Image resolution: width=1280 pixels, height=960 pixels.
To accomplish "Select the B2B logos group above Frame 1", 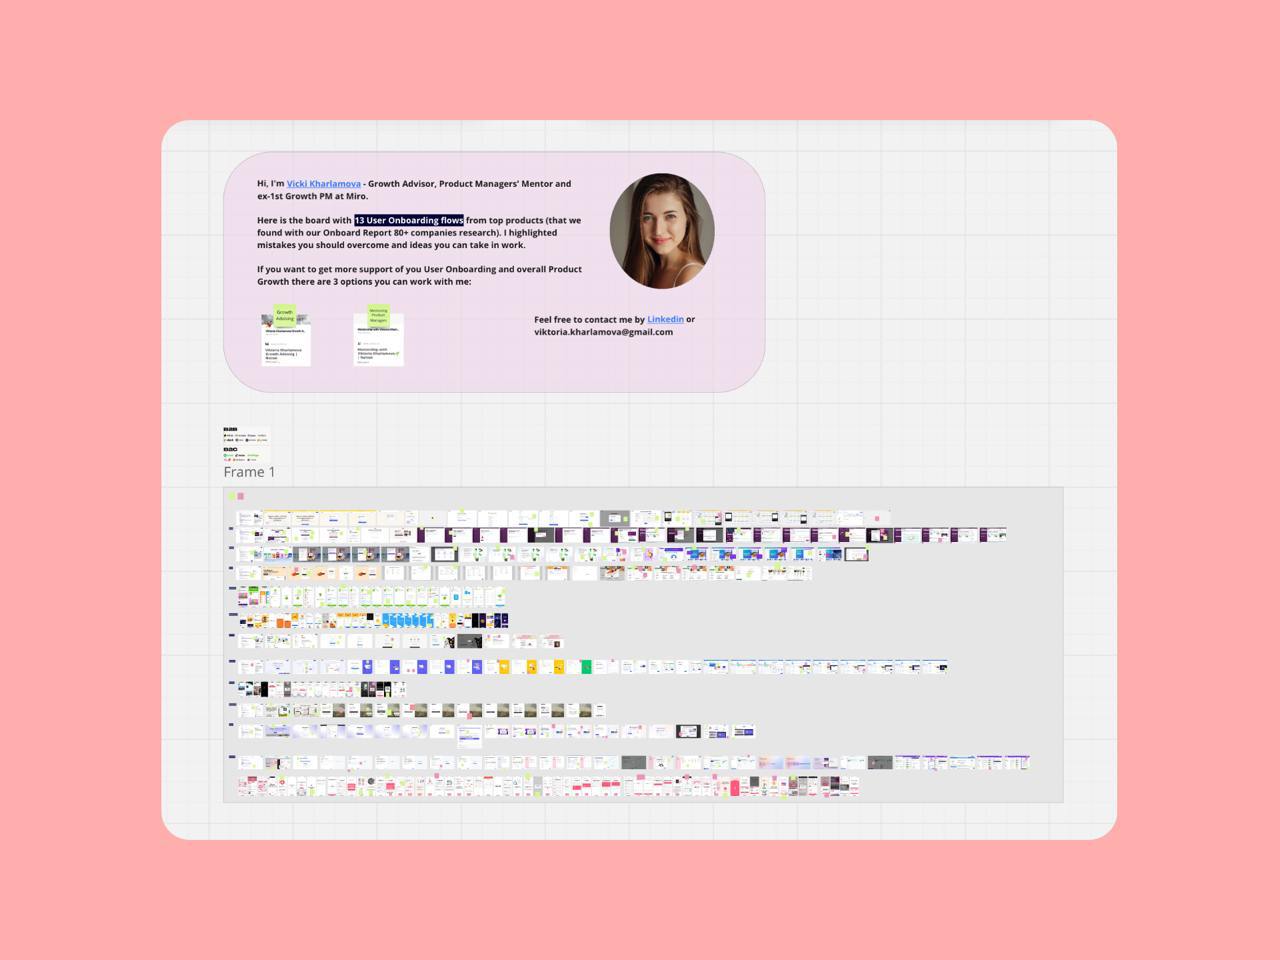I will click(x=245, y=435).
